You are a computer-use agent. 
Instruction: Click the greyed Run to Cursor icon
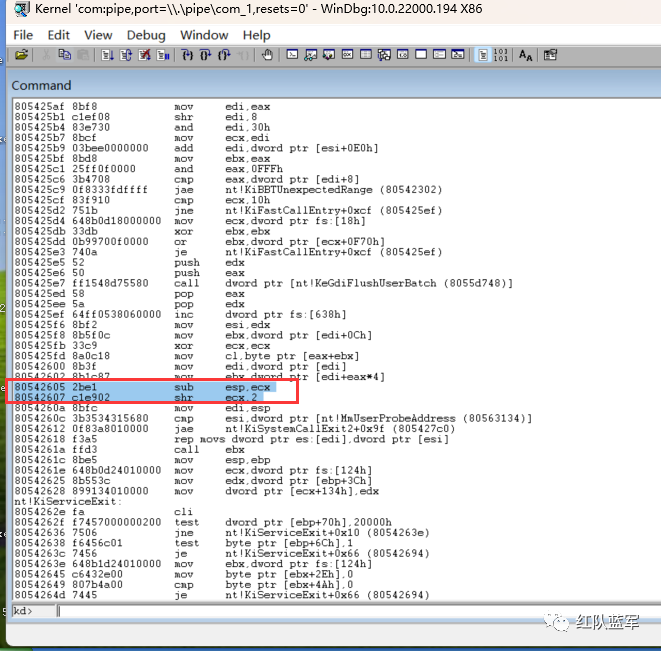pyautogui.click(x=243, y=55)
